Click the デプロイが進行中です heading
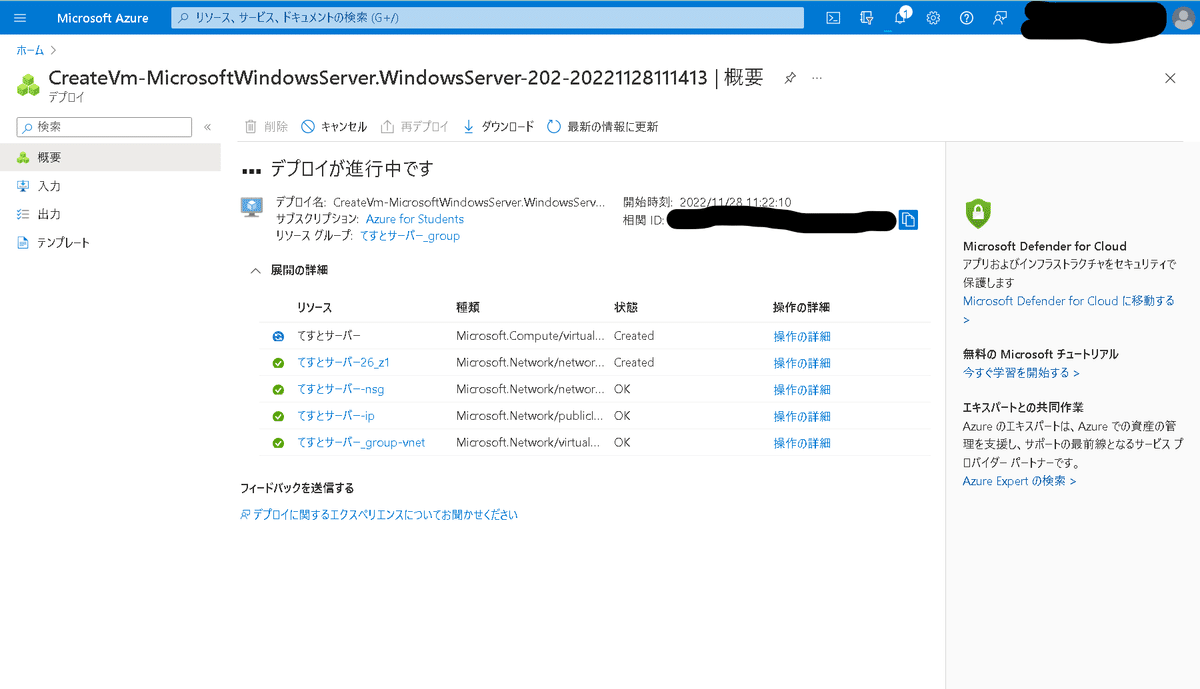 (352, 169)
